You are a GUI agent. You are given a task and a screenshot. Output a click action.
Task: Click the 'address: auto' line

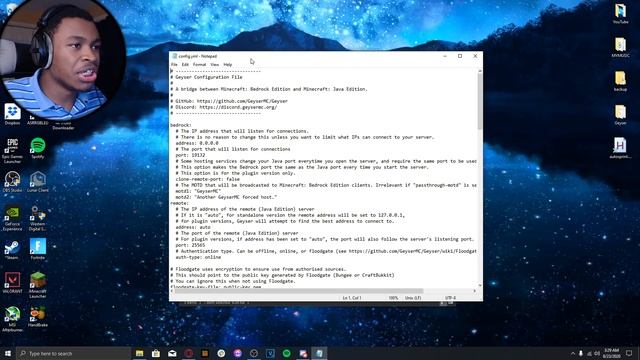[193, 227]
